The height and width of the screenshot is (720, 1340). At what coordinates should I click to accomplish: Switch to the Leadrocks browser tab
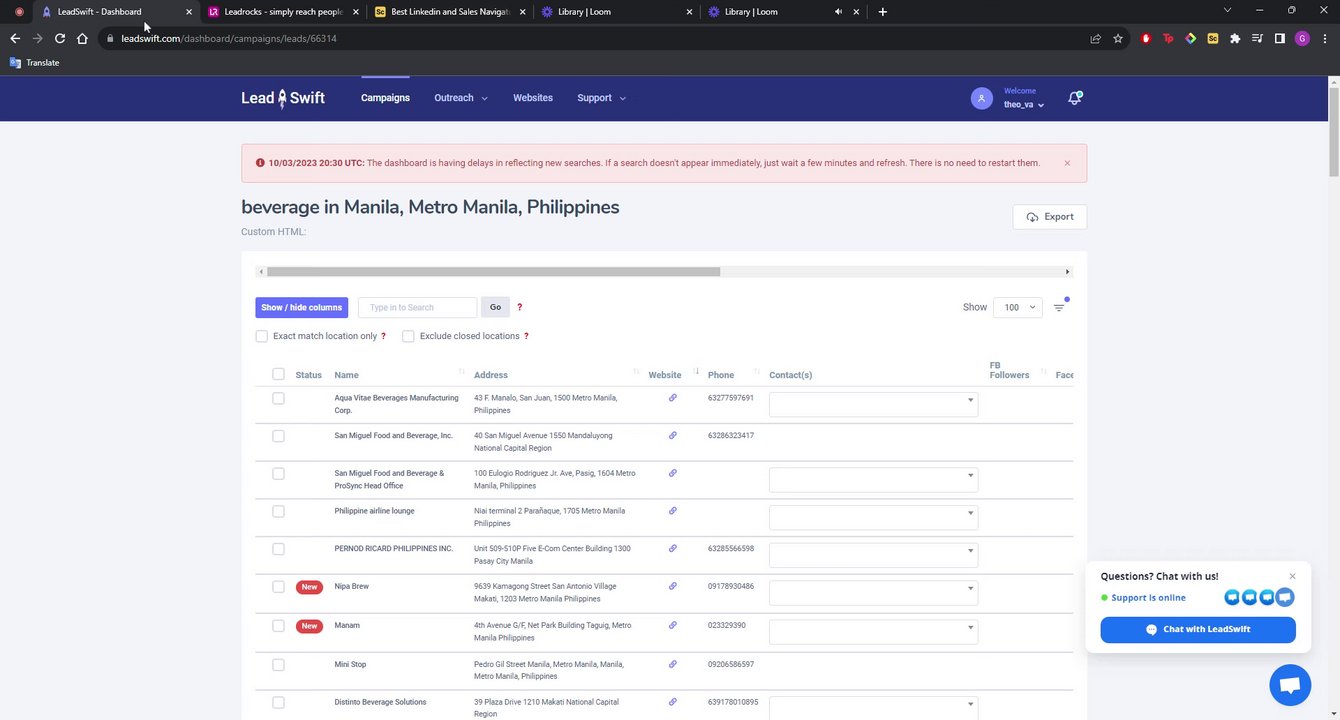pyautogui.click(x=282, y=12)
